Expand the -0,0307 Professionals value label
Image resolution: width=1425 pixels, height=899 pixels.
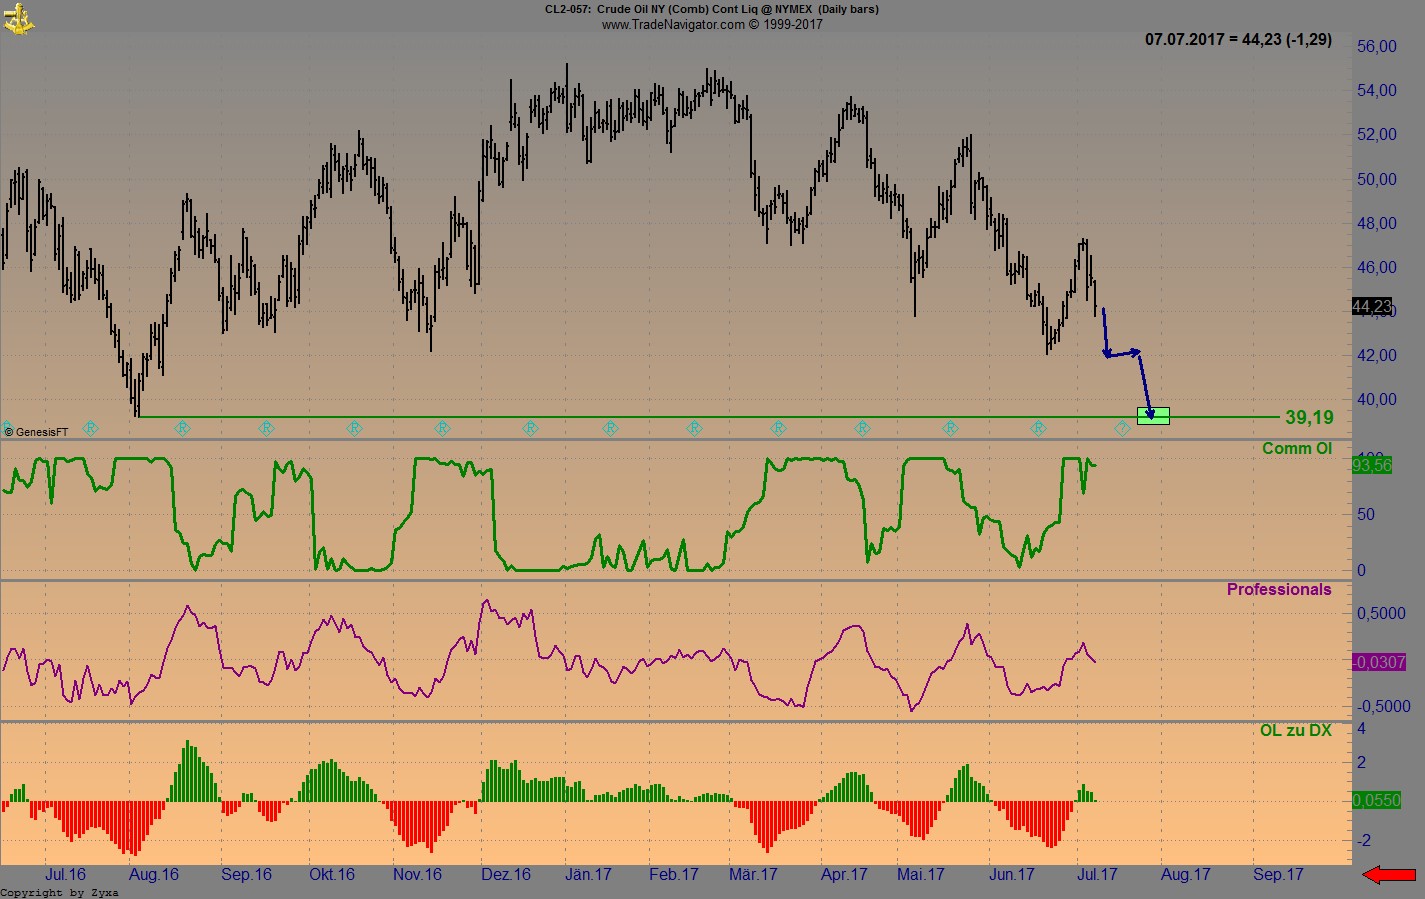1376,660
